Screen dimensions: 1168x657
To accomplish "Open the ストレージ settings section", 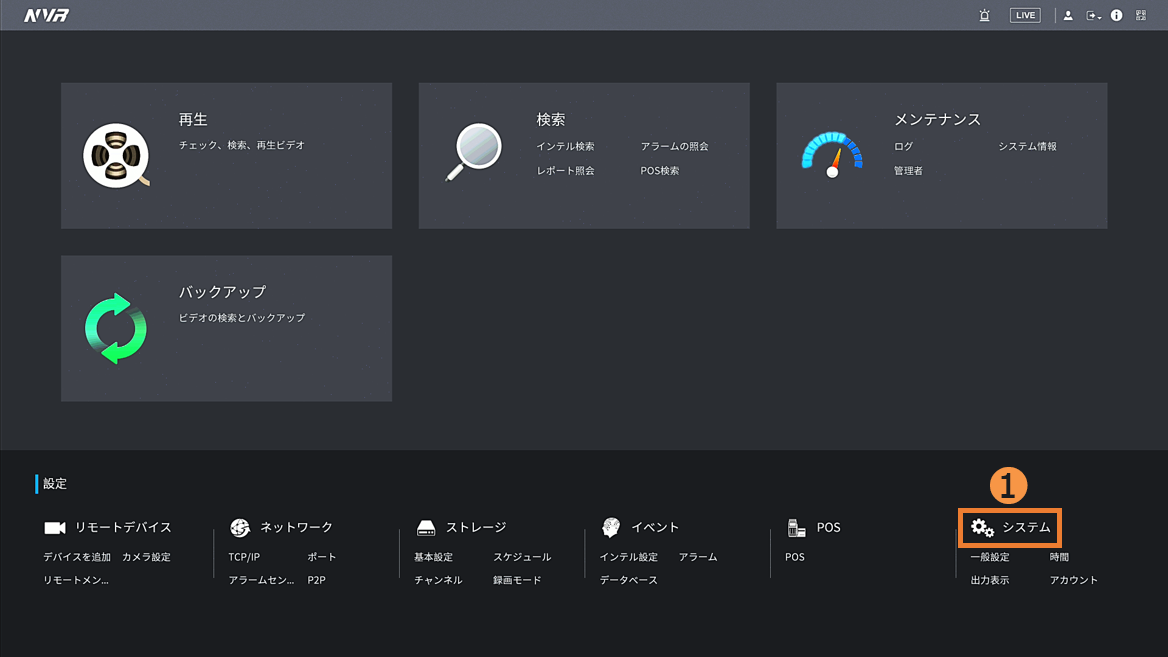I will [x=476, y=527].
